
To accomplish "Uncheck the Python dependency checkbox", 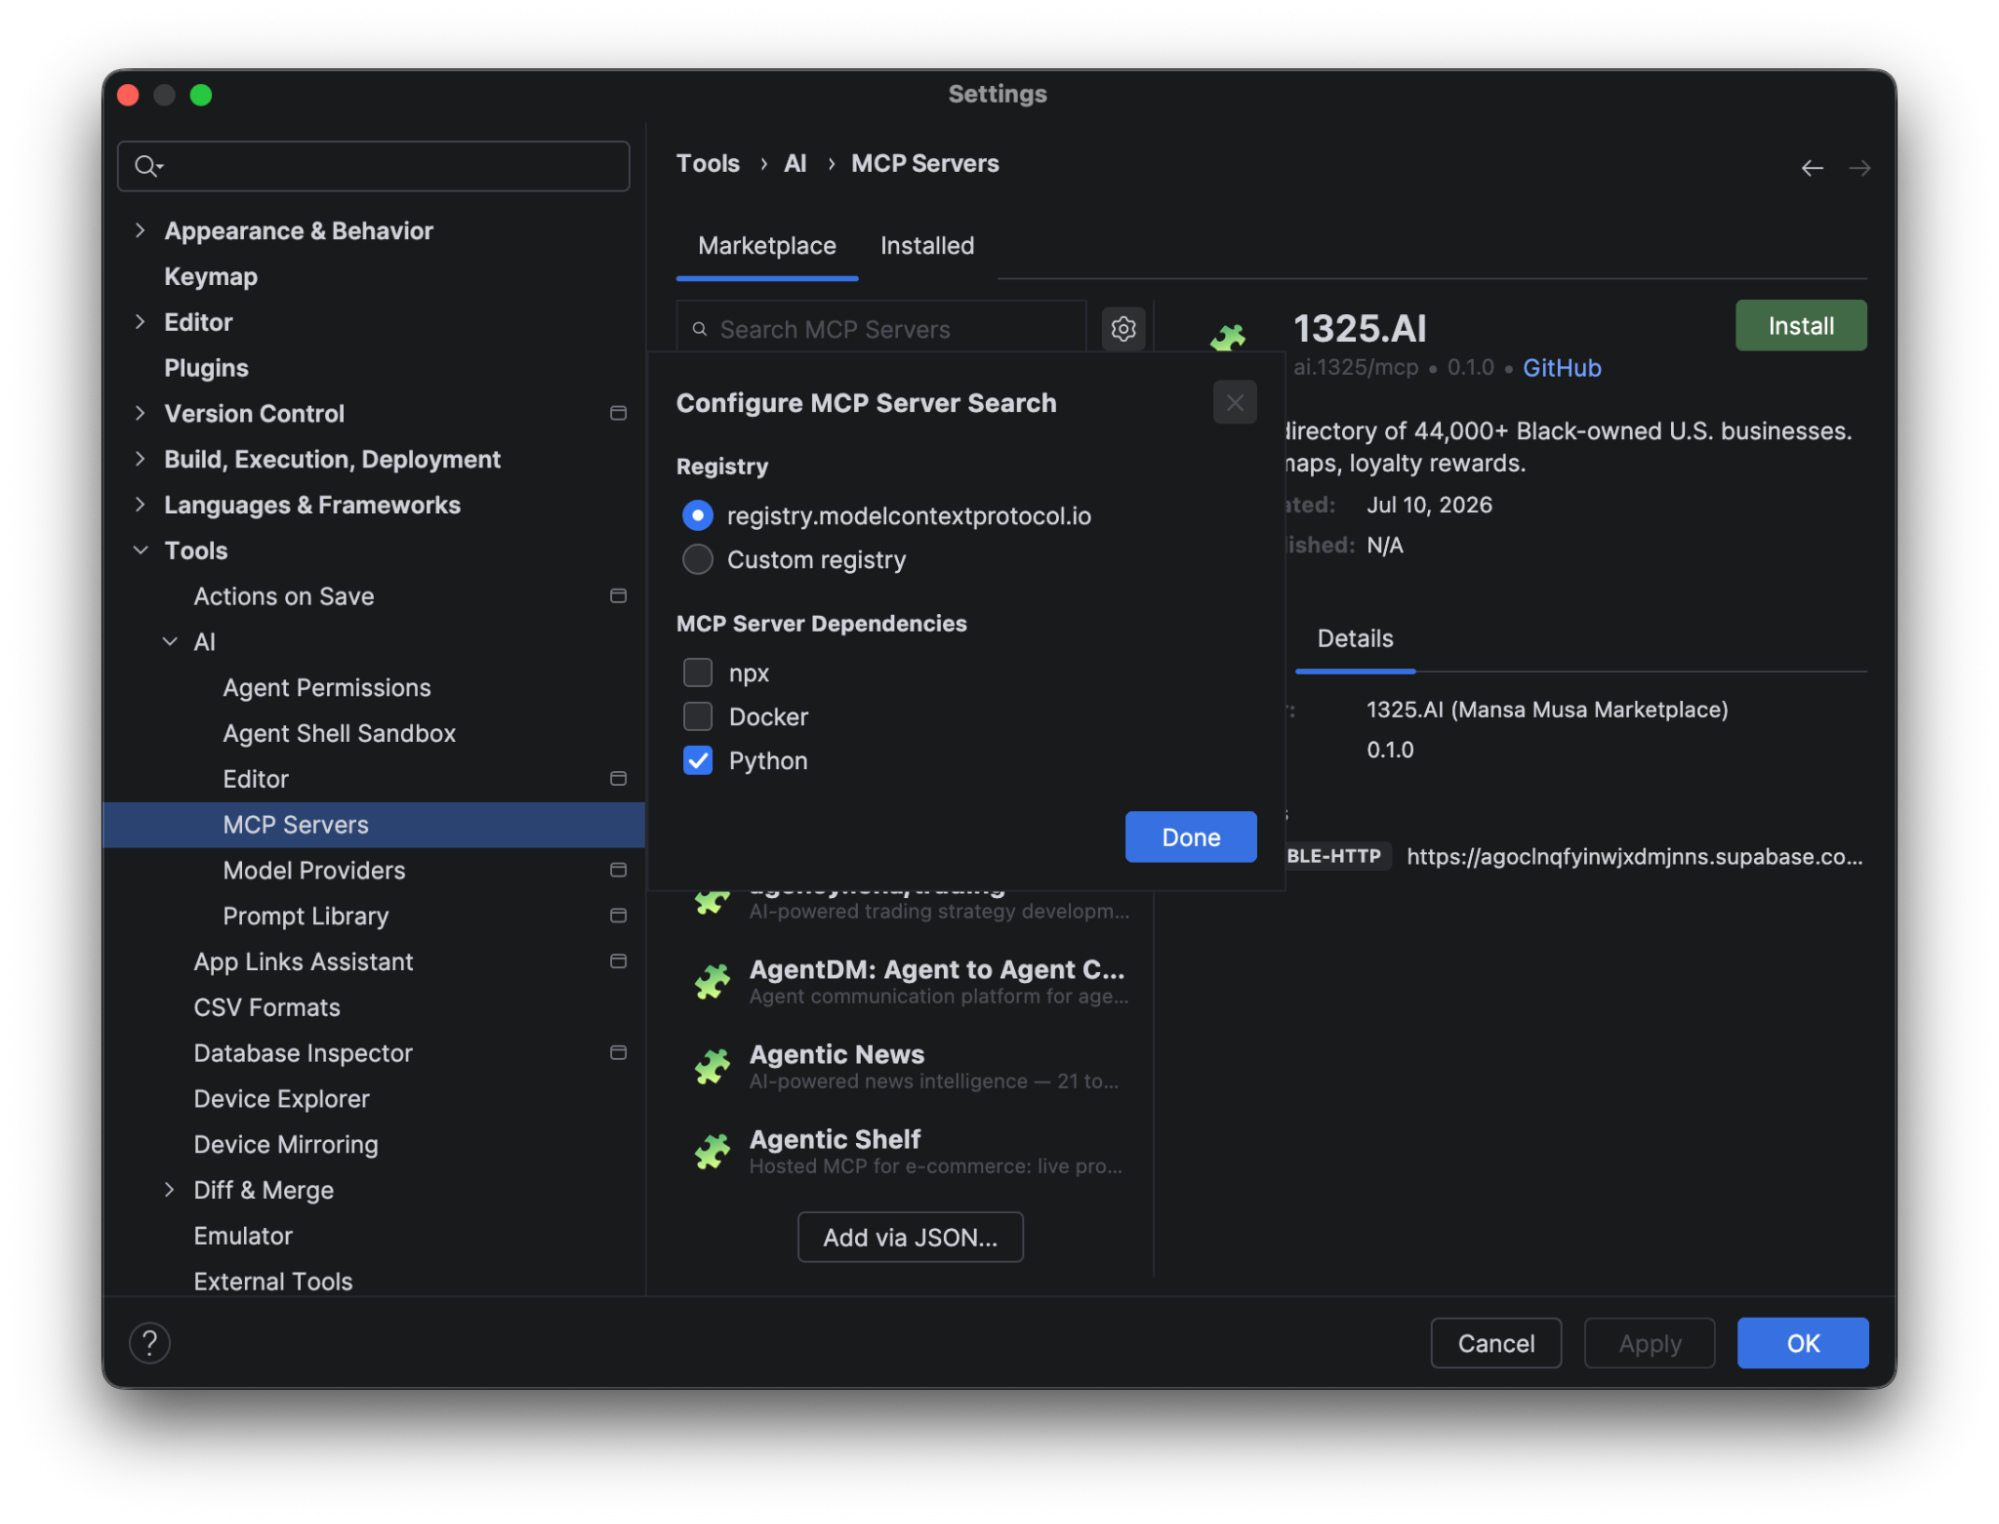I will coord(697,761).
